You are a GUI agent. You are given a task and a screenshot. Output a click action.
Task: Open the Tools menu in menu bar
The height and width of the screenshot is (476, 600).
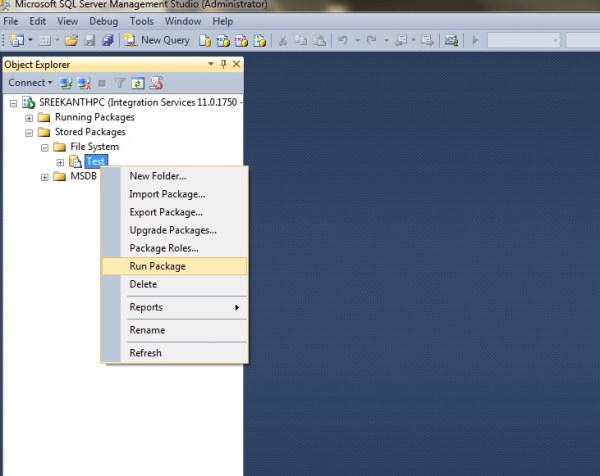(141, 21)
